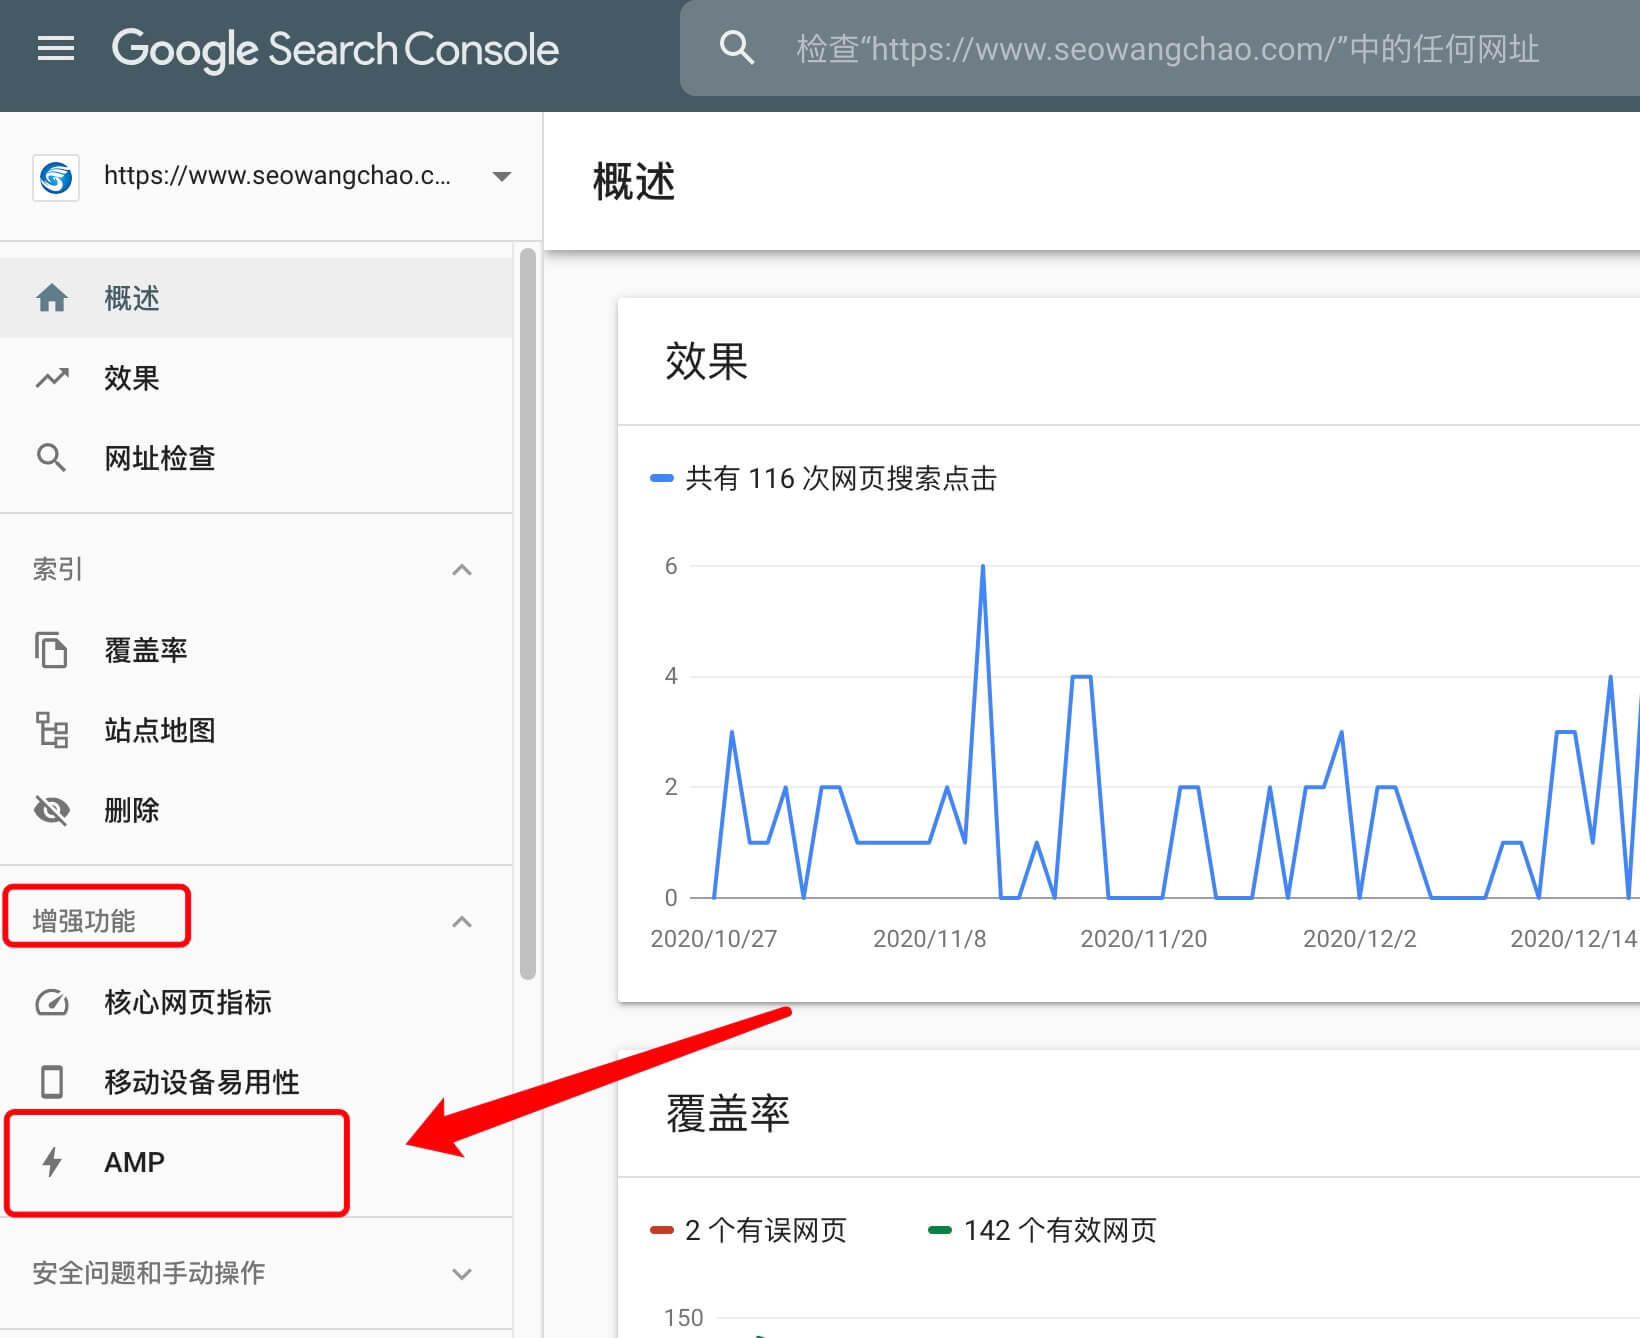Collapse the 索引 section chevron
The image size is (1640, 1338).
(x=462, y=570)
